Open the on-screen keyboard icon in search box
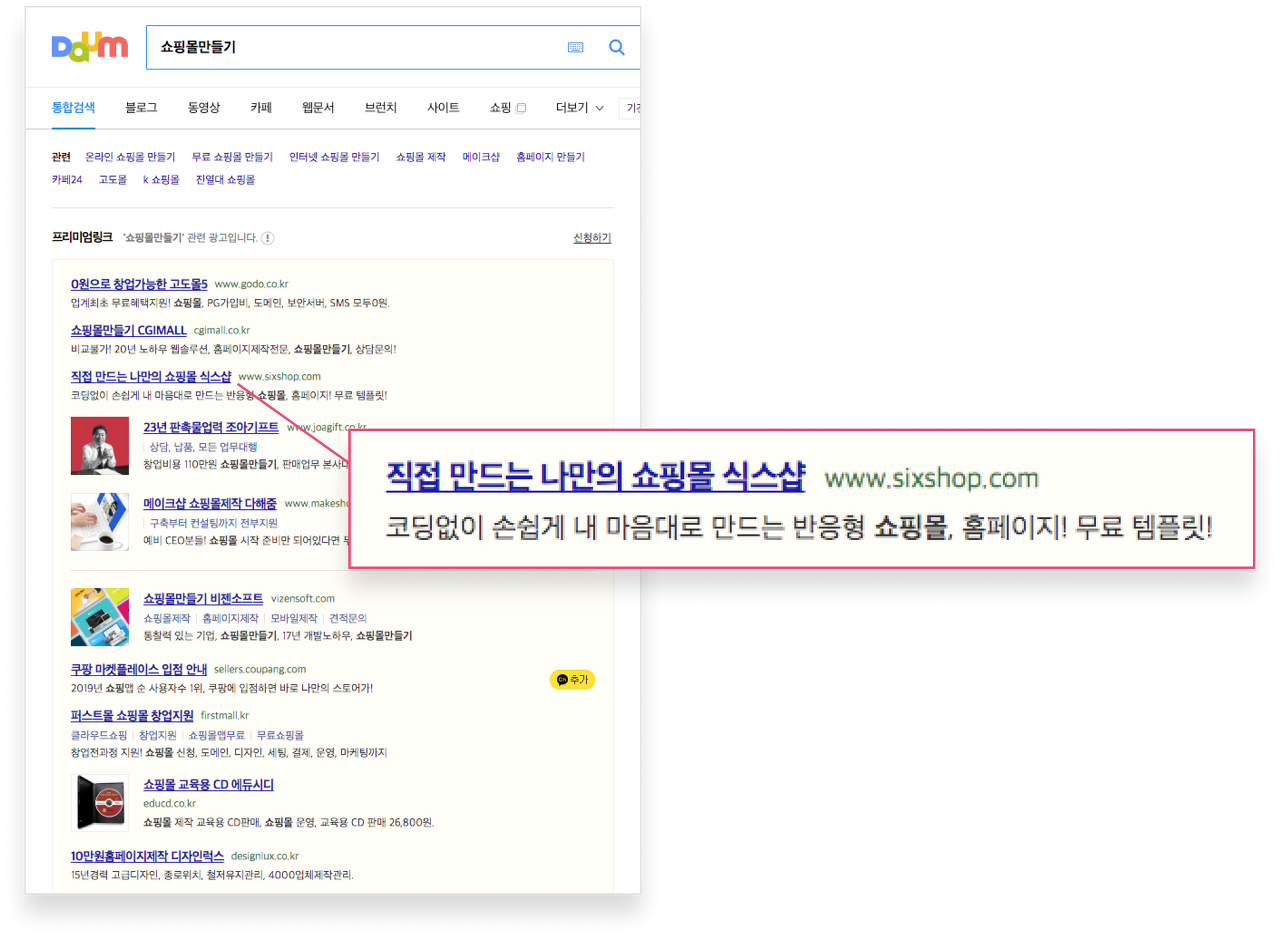This screenshot has width=1280, height=938. point(575,47)
